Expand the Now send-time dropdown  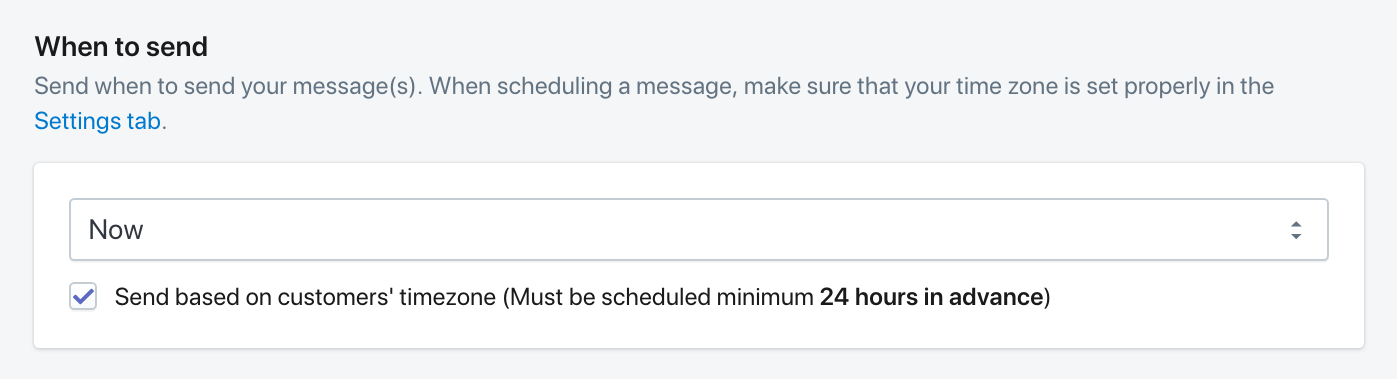click(698, 230)
